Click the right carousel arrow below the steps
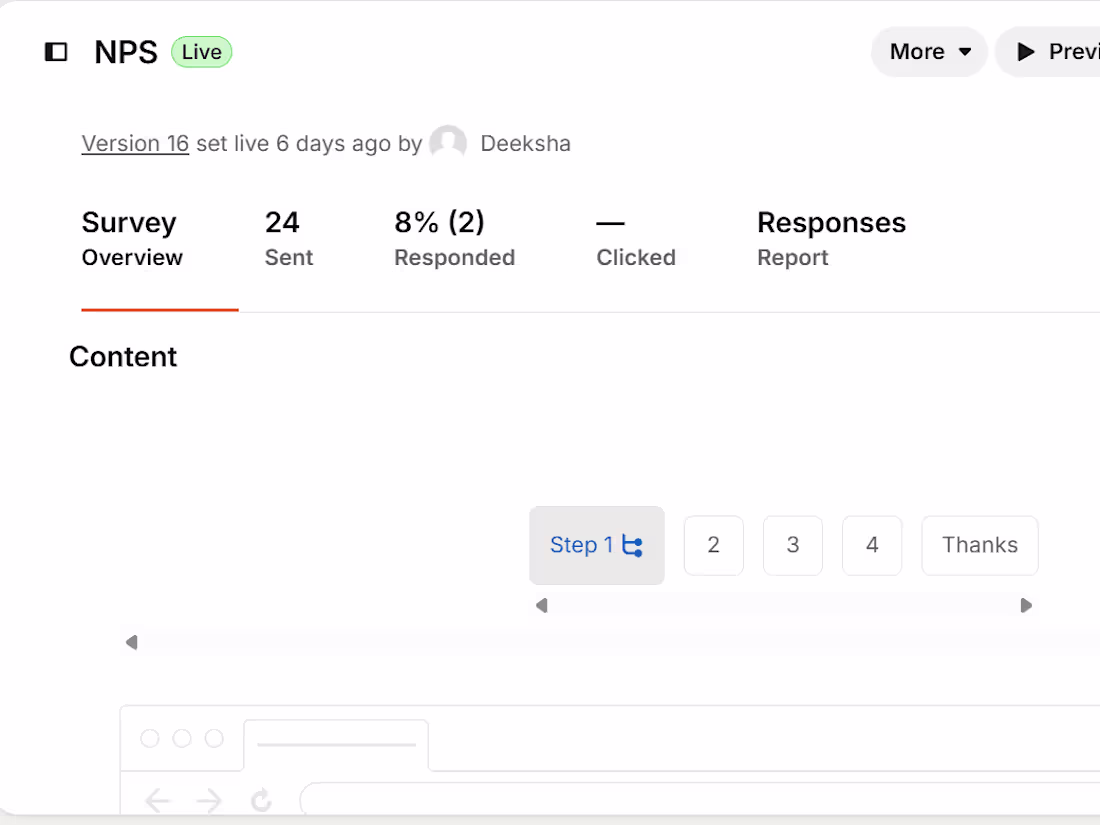 point(1026,605)
